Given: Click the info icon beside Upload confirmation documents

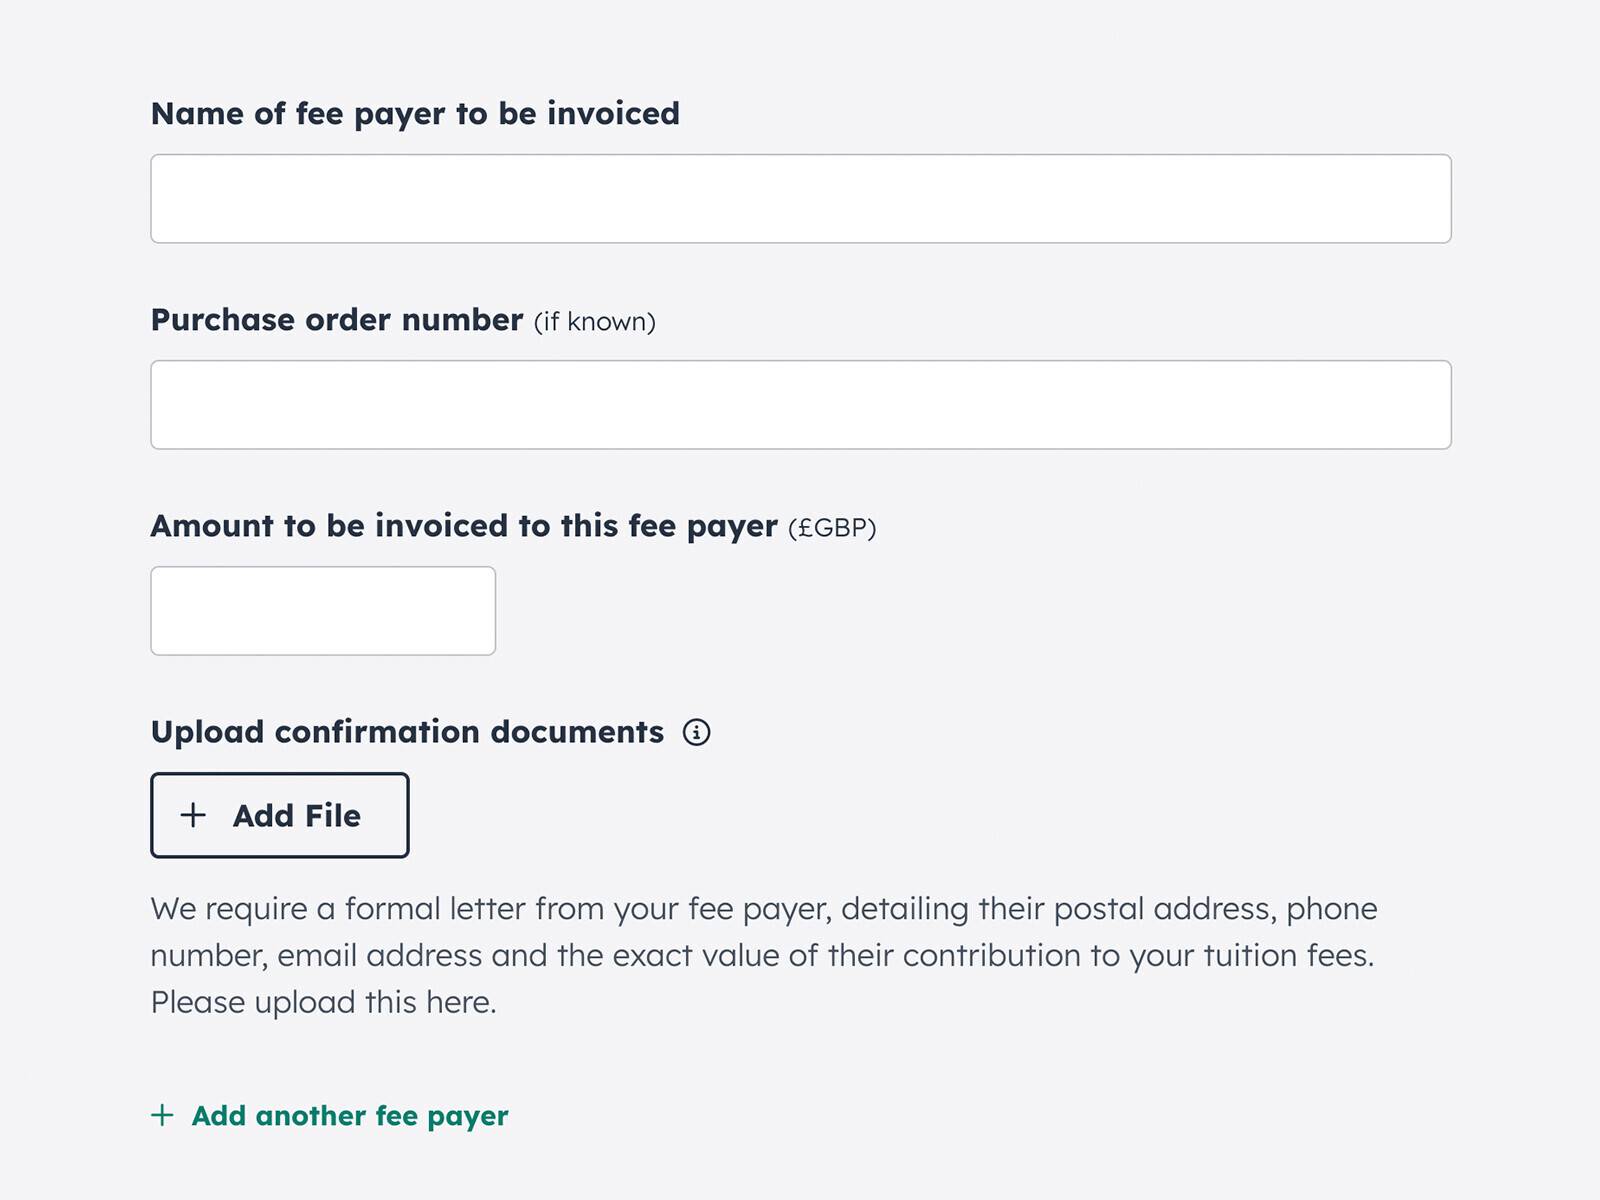Looking at the screenshot, I should click(696, 732).
